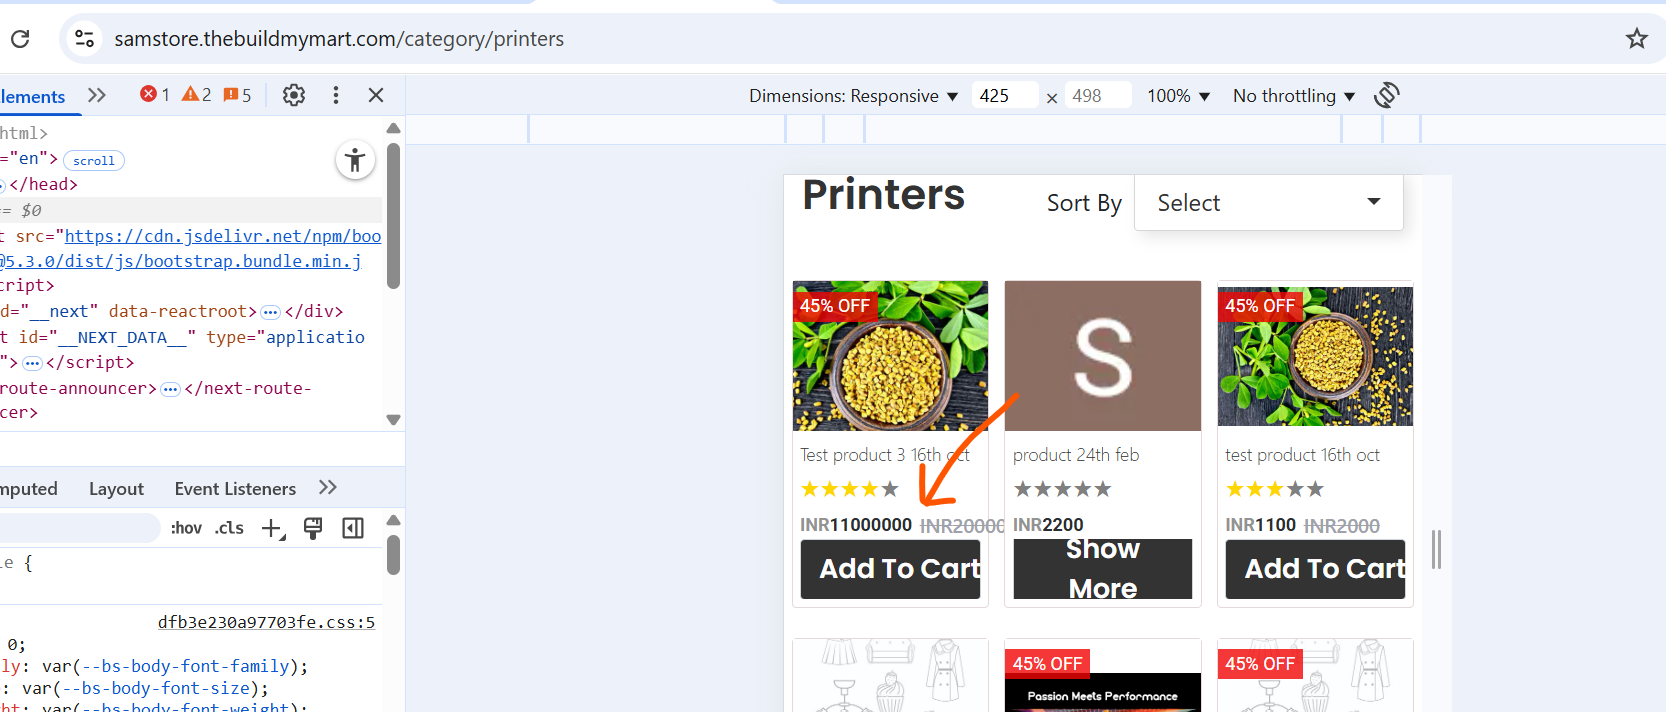Screen dimensions: 1666x712
Task: Open the No throttling dropdown
Action: point(1294,96)
